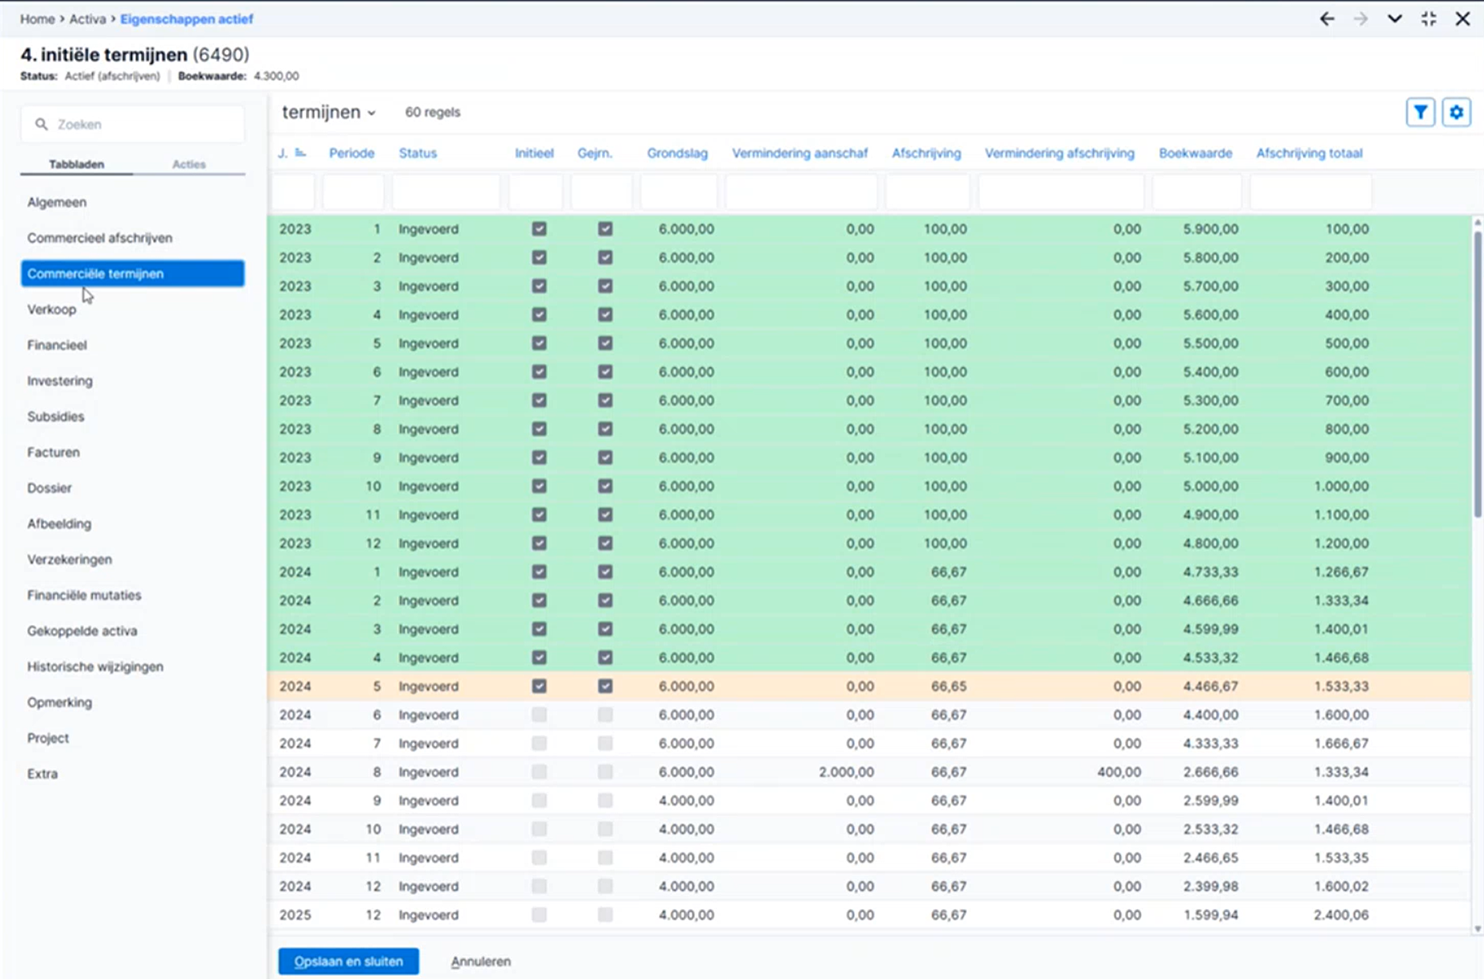The width and height of the screenshot is (1484, 979).
Task: Click the table vertical scrollbar
Action: tap(1477, 370)
